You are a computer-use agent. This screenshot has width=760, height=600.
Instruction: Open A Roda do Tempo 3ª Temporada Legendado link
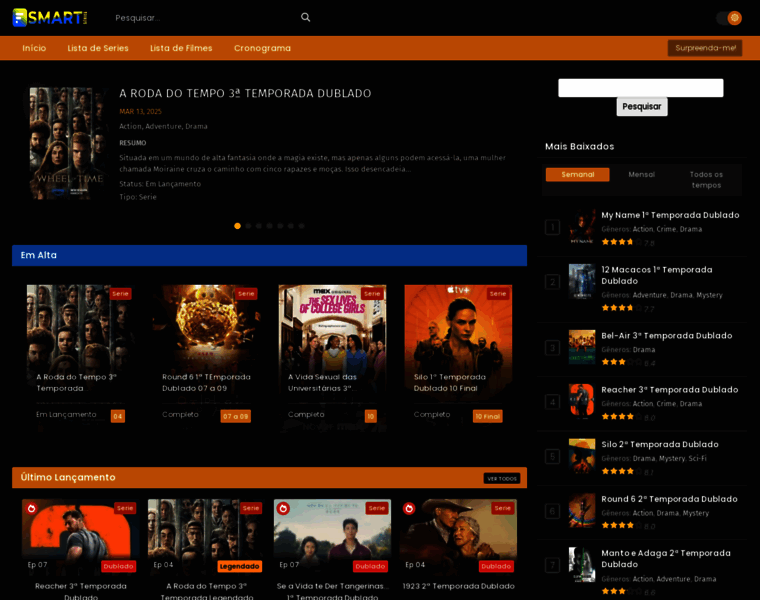coord(206,591)
